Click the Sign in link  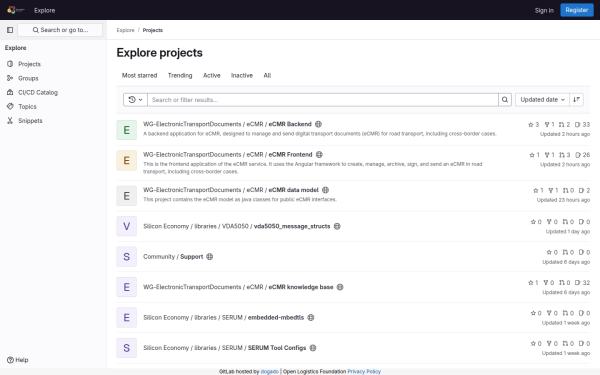coord(544,10)
